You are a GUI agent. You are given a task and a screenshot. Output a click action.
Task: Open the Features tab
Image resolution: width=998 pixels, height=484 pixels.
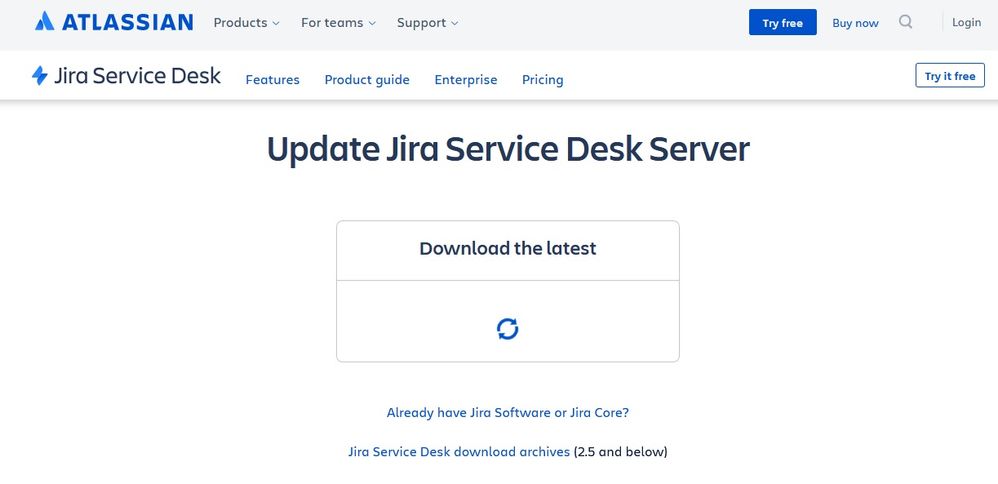pos(272,80)
